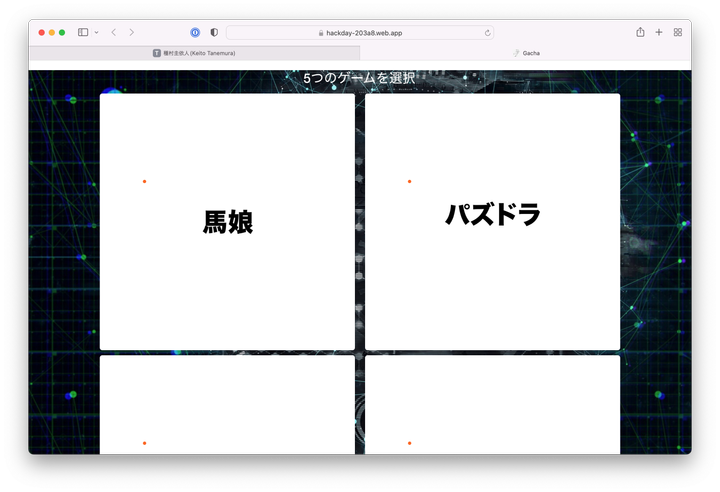Screen dimensions: 720x492
Task: Open the 1Password extension icon
Action: click(x=195, y=32)
